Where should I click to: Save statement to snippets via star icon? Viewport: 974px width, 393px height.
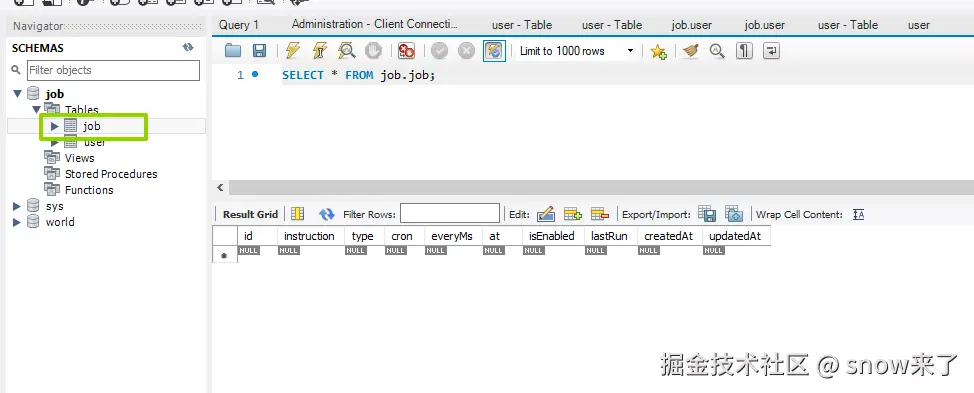click(x=658, y=52)
